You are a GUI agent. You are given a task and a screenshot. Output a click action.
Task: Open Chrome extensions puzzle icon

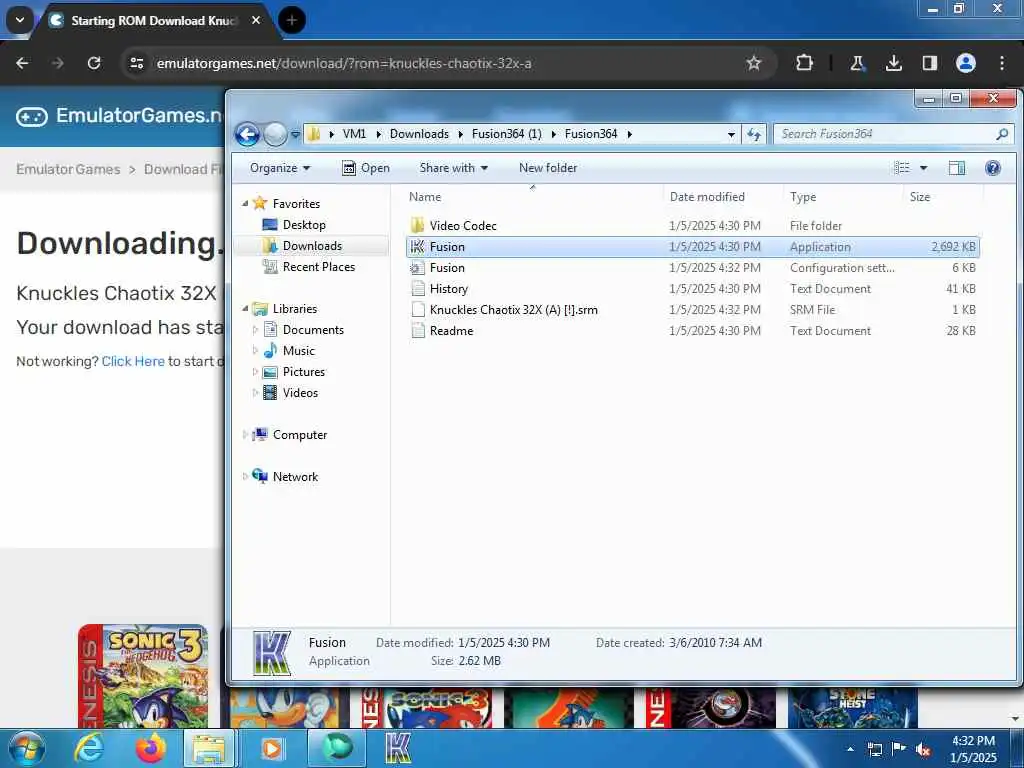coord(805,63)
